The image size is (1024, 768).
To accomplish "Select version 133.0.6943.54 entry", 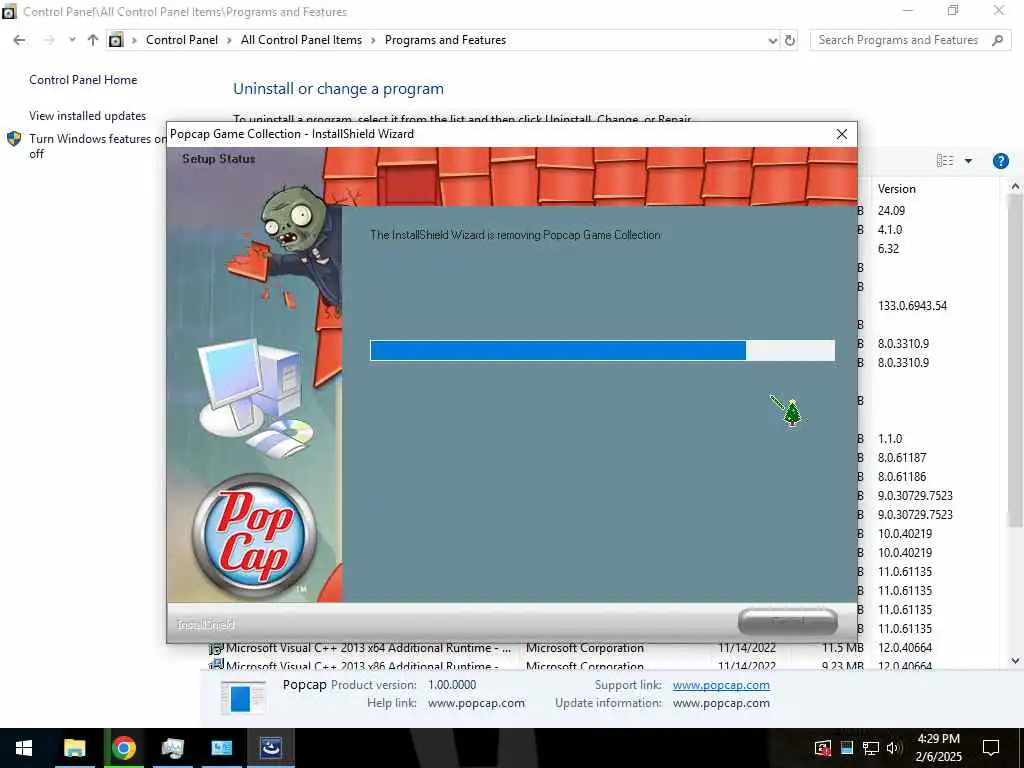I will (912, 306).
